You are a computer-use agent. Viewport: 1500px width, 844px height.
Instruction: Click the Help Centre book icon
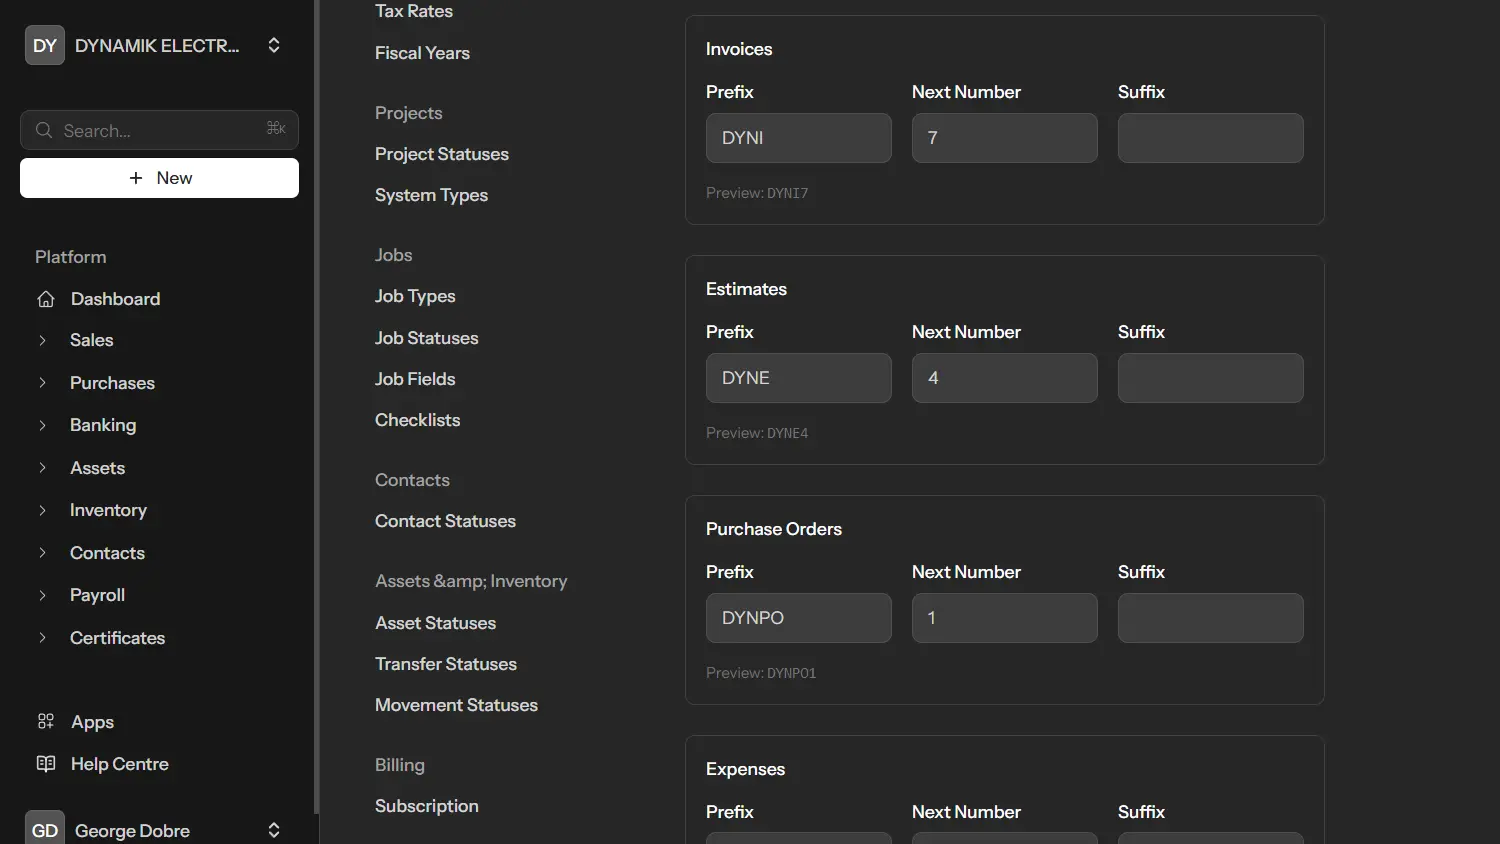(46, 764)
